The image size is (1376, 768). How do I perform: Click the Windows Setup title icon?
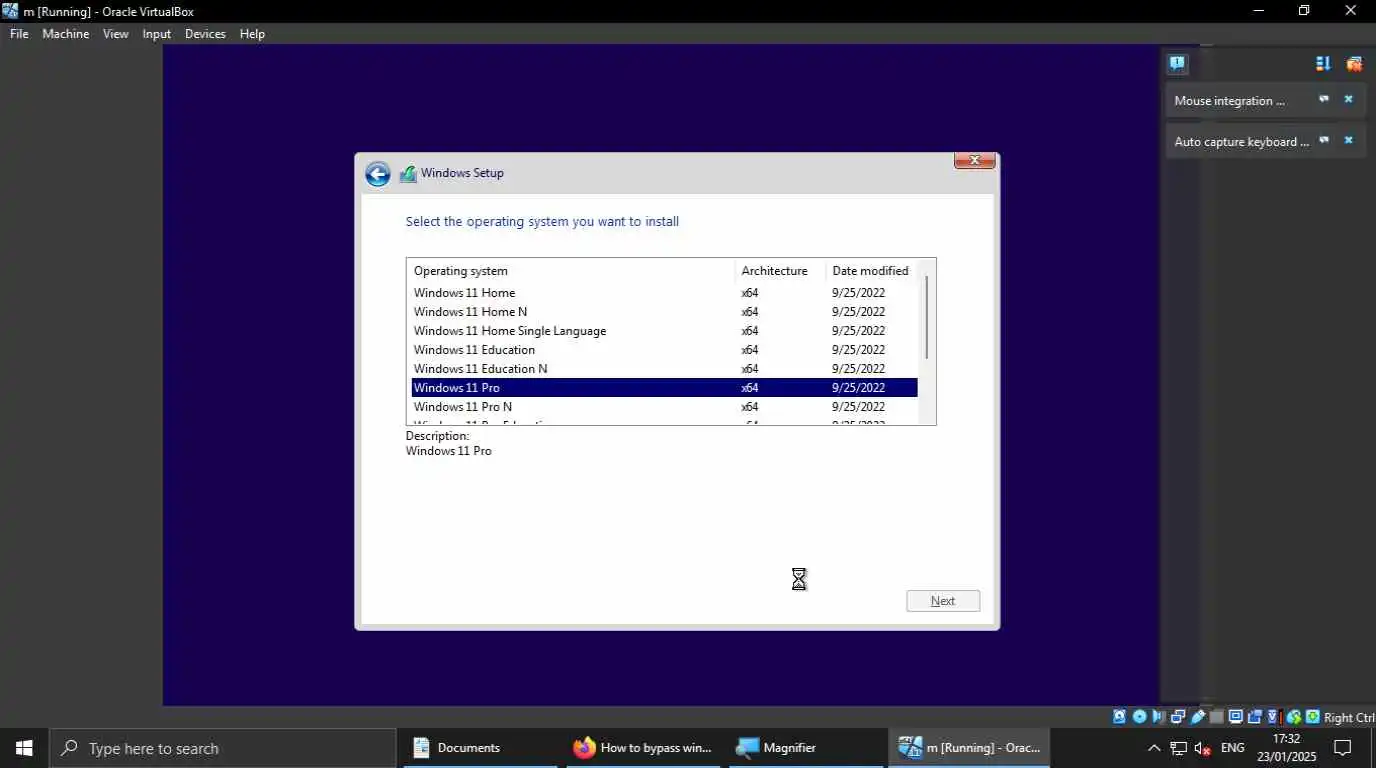coord(408,174)
